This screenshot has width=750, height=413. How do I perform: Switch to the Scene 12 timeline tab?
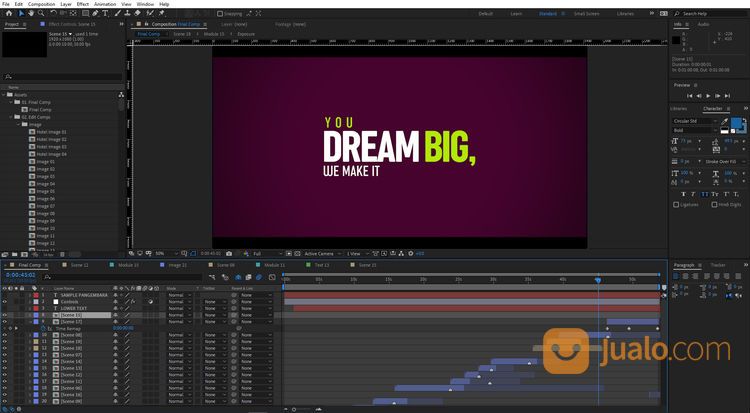coord(79,265)
